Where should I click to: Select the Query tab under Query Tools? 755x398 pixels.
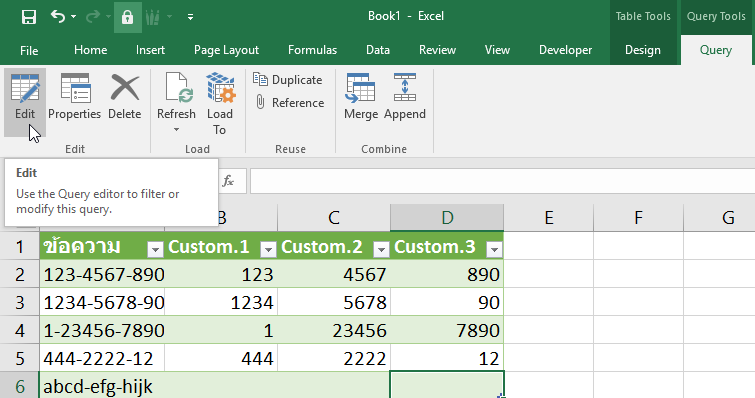click(716, 50)
